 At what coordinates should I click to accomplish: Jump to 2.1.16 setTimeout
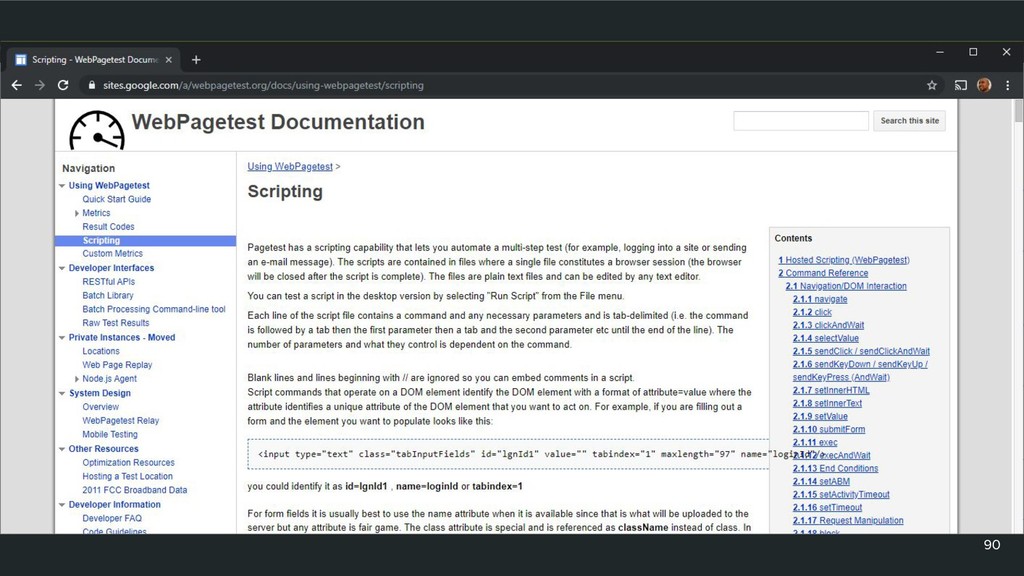click(x=827, y=507)
